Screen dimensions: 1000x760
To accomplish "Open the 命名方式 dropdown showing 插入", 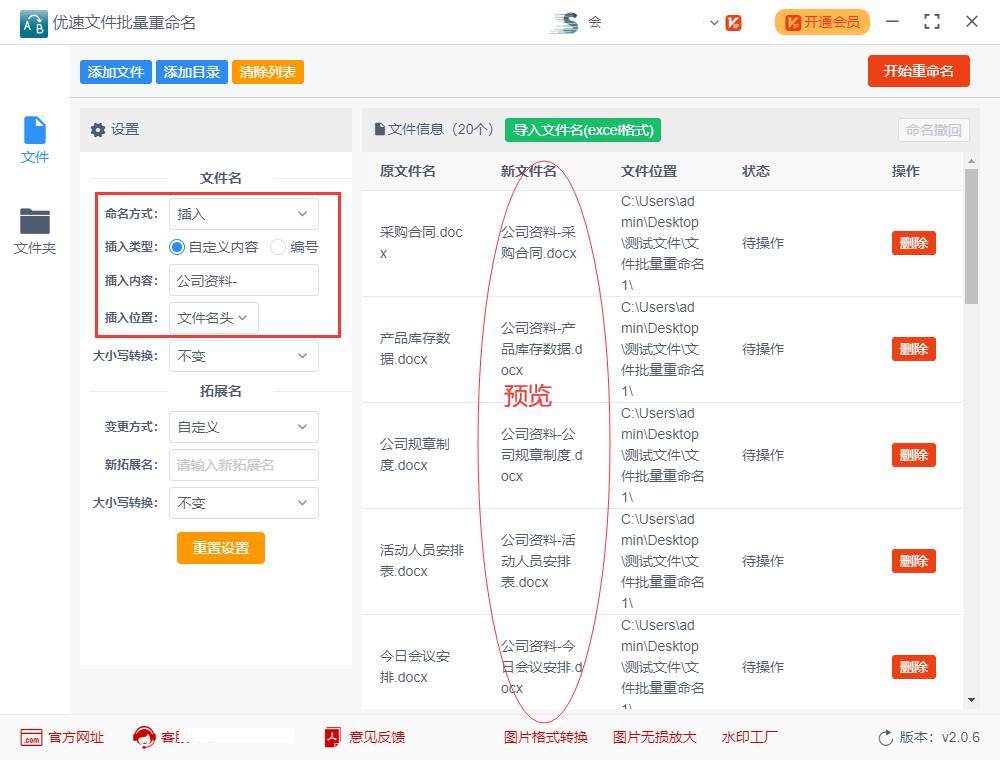I will (243, 213).
